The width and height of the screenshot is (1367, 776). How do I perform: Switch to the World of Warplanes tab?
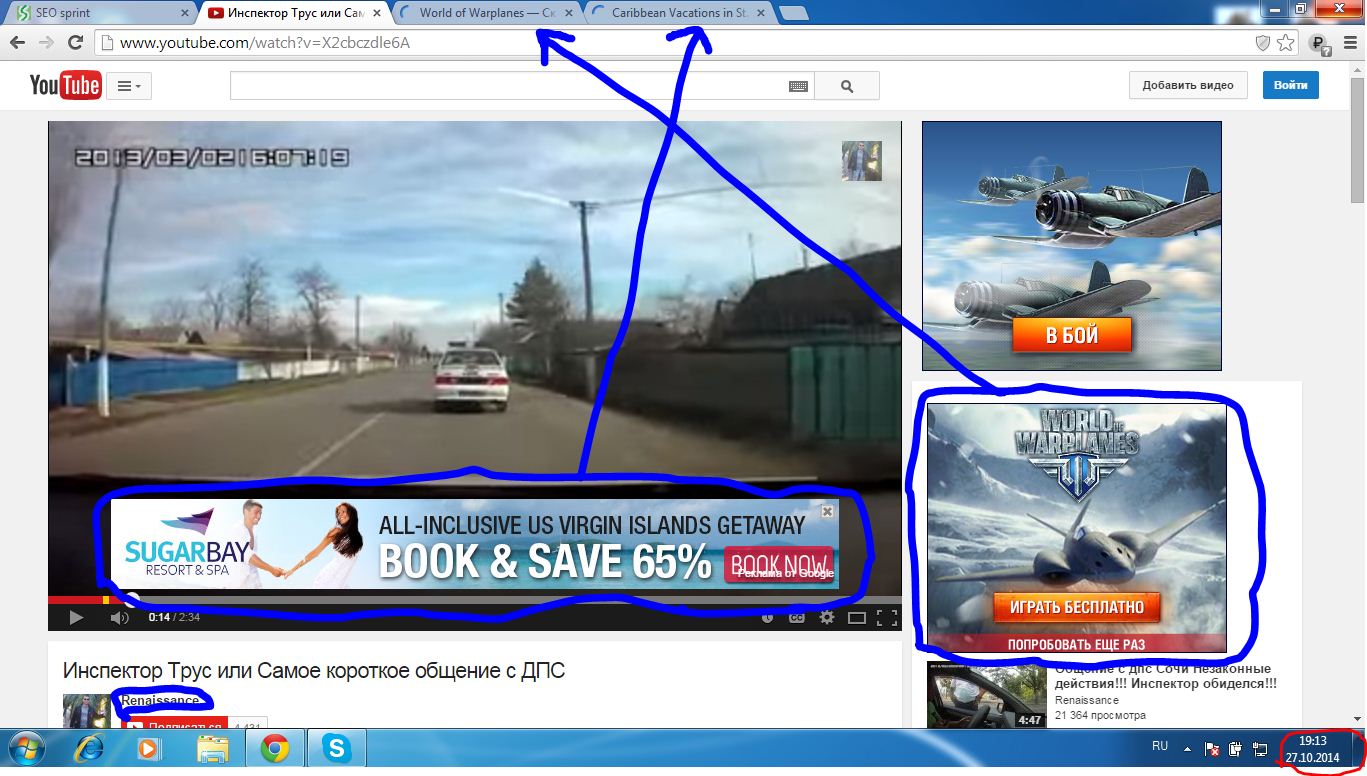point(487,13)
